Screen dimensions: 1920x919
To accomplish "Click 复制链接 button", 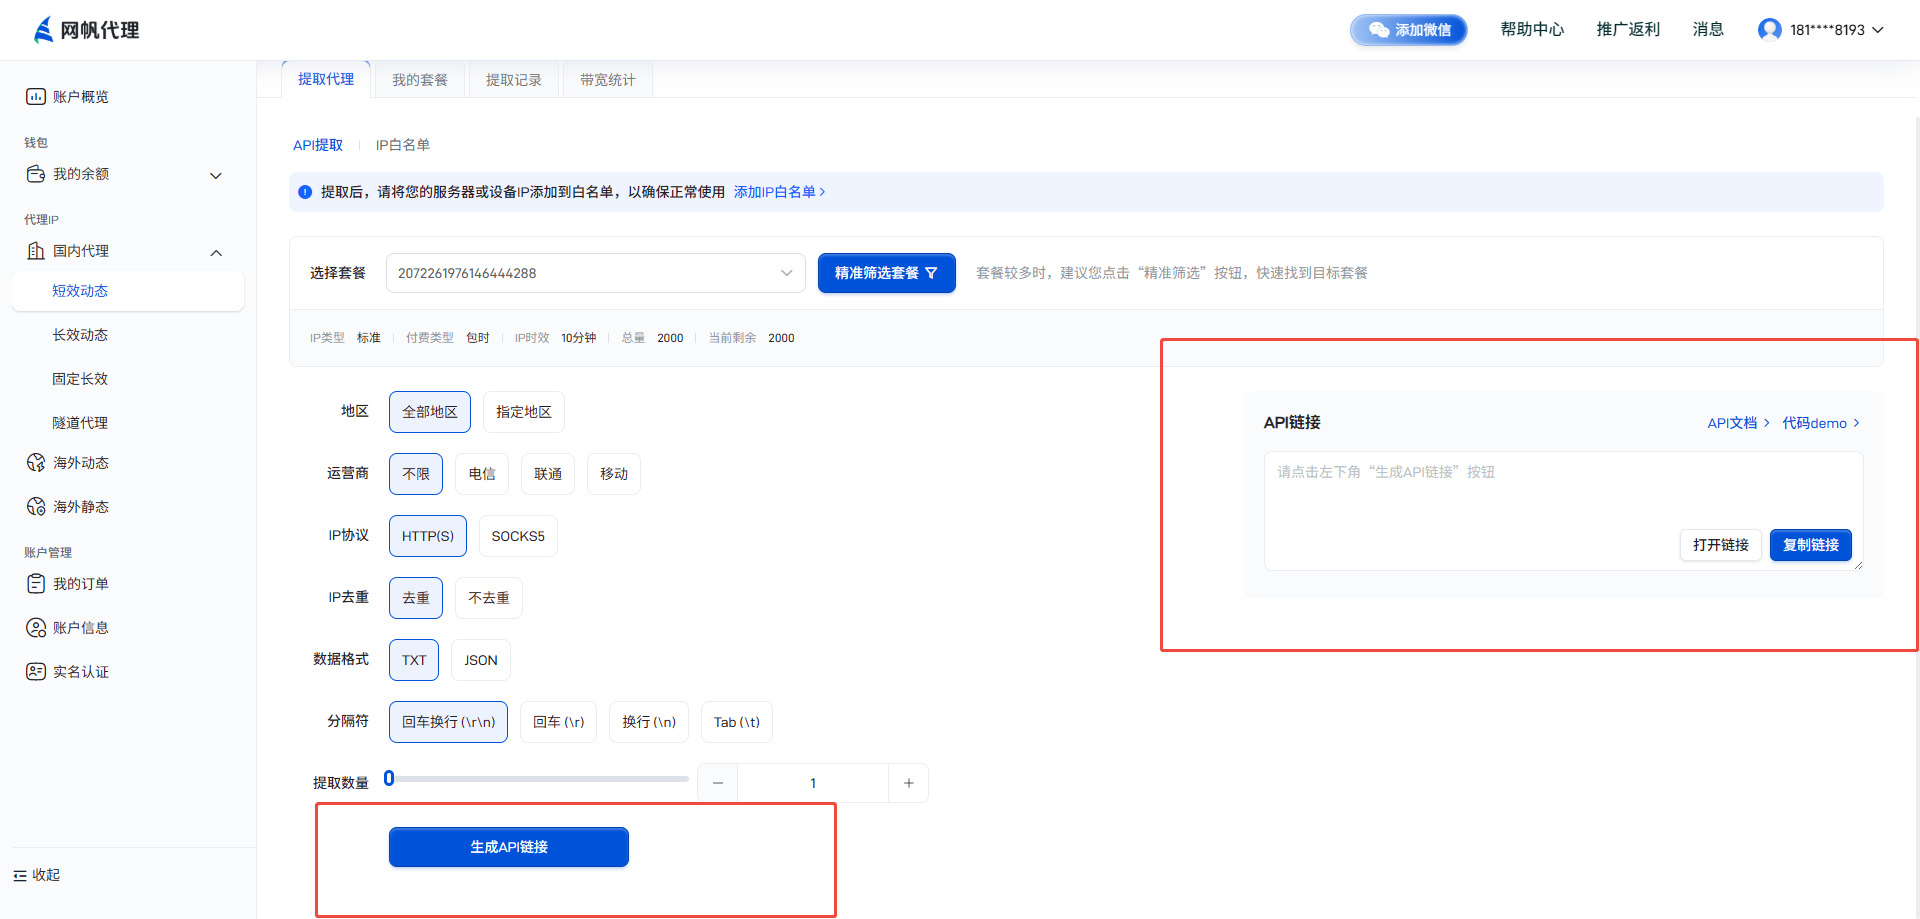I will pyautogui.click(x=1811, y=545).
